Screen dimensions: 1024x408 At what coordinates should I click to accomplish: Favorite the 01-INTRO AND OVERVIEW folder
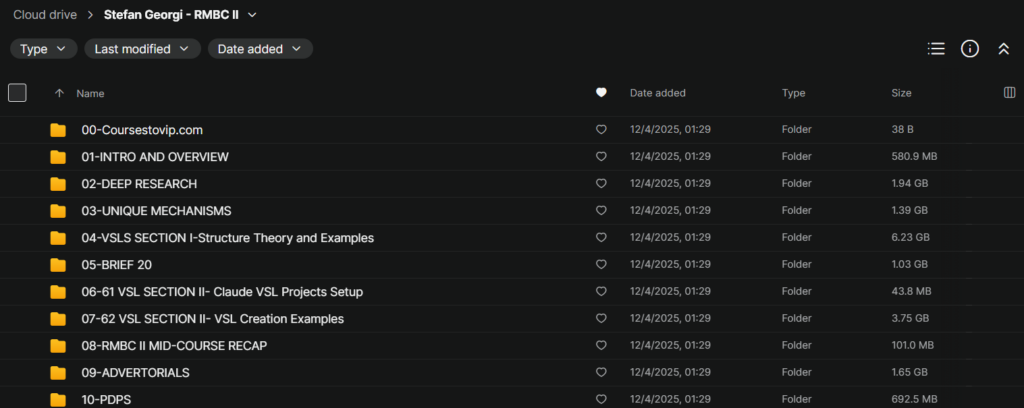601,157
